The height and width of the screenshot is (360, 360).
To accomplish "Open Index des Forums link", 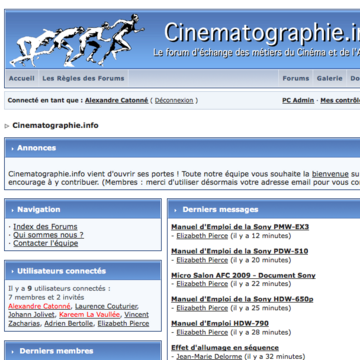I will coord(45,227).
